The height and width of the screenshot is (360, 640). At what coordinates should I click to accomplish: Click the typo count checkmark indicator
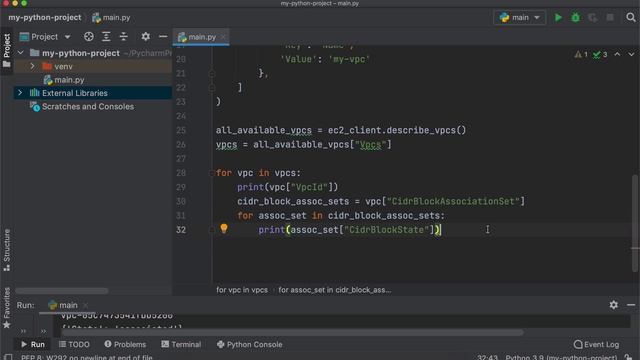(600, 54)
